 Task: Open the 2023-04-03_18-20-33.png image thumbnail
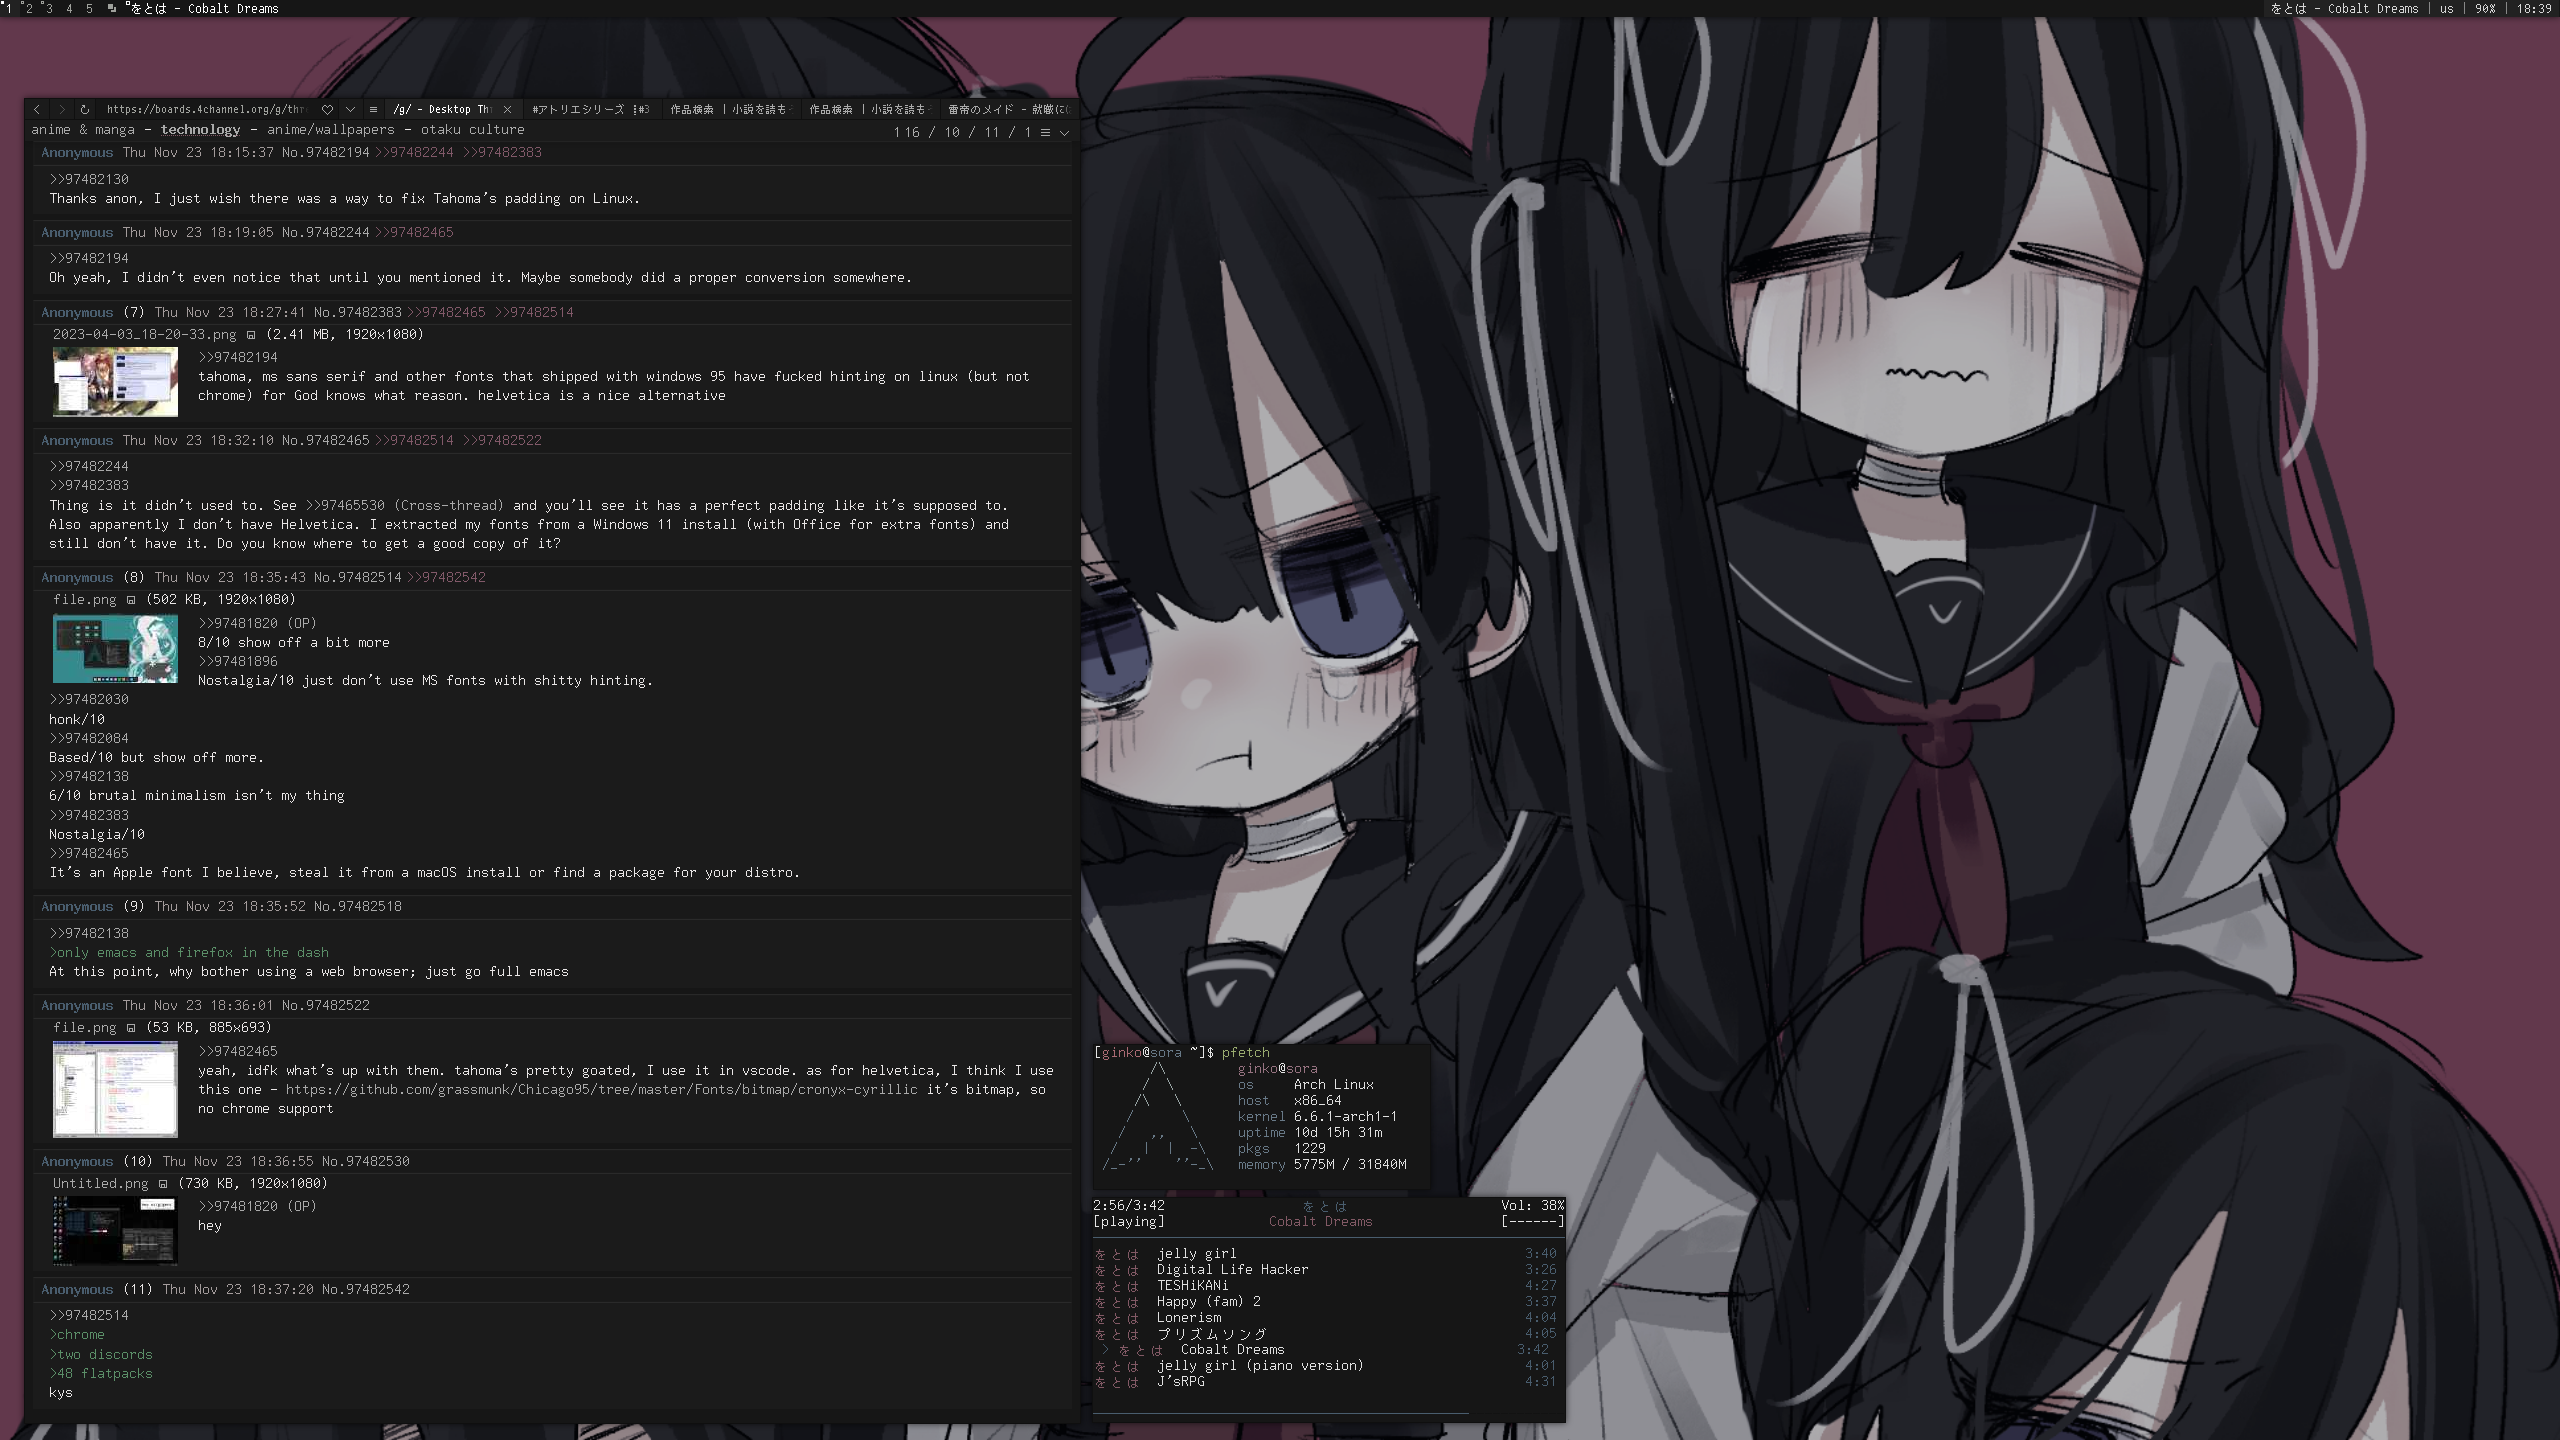click(x=115, y=382)
